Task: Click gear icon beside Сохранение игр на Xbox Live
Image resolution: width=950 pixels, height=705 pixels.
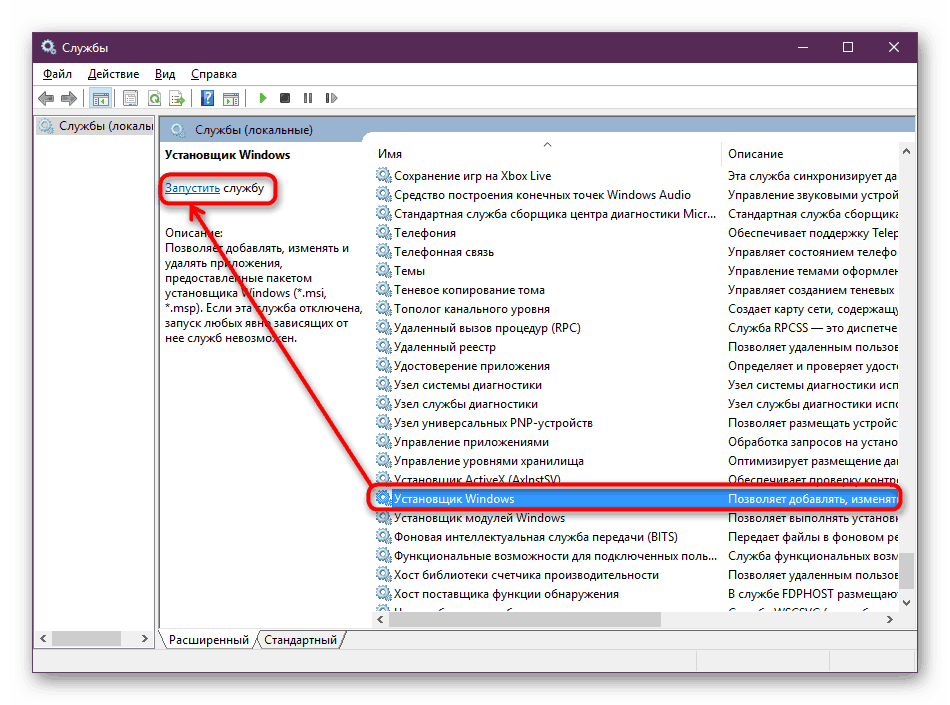Action: (x=384, y=175)
